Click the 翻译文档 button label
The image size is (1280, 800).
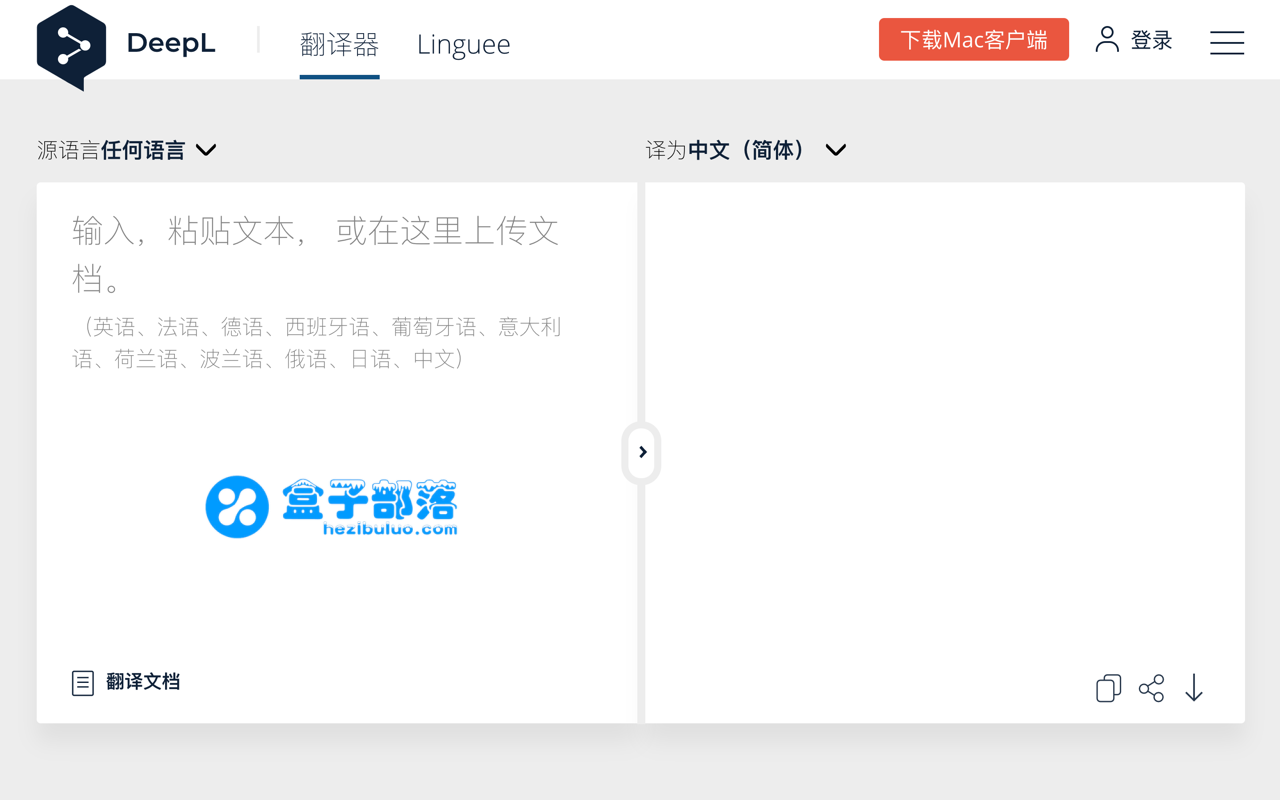click(x=143, y=682)
